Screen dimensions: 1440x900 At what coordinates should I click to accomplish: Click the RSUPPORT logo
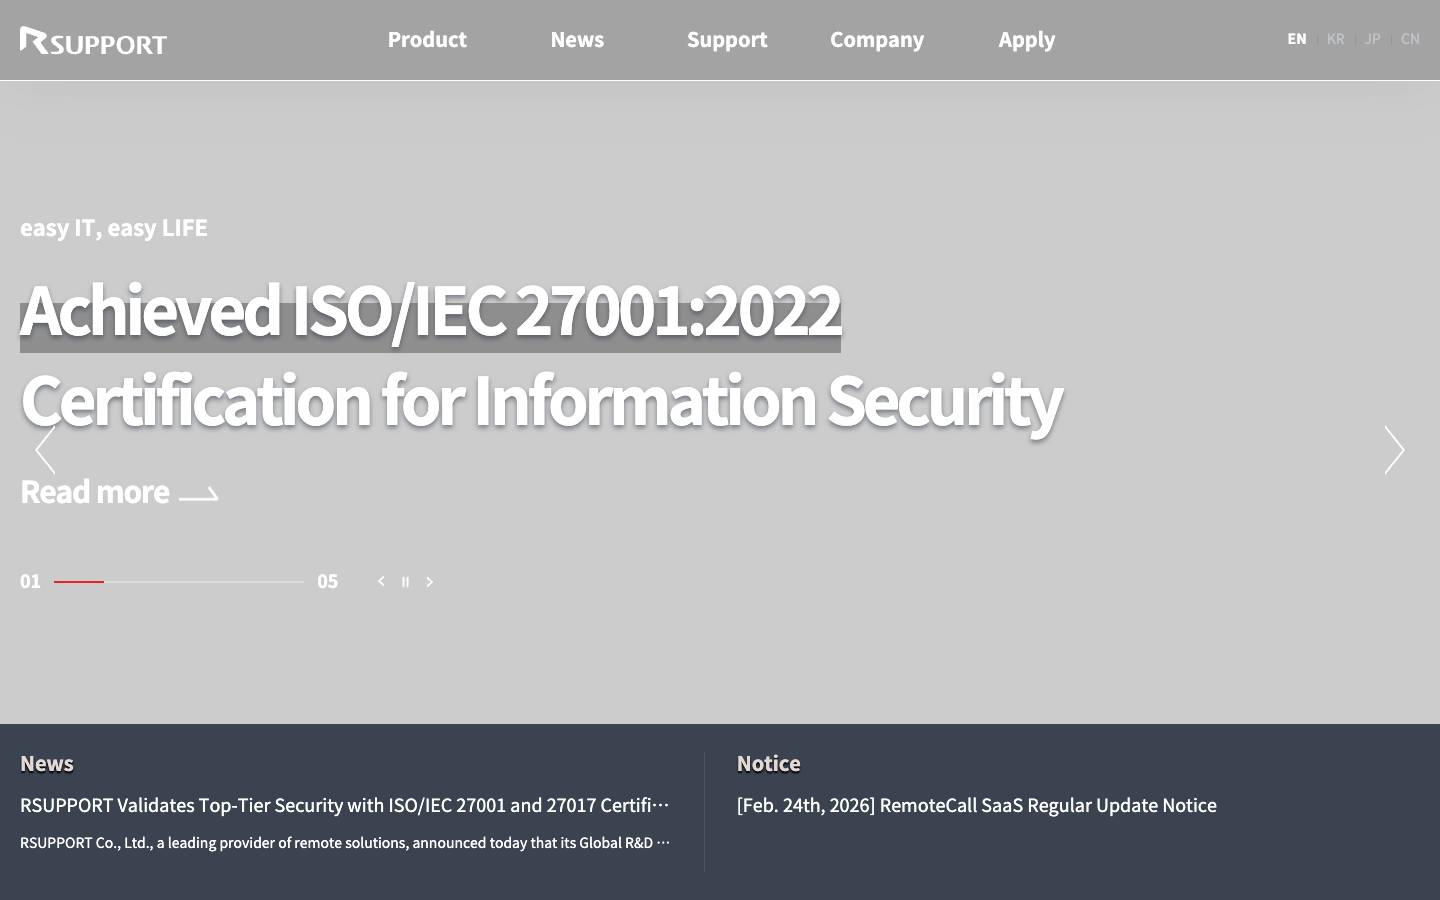[93, 41]
